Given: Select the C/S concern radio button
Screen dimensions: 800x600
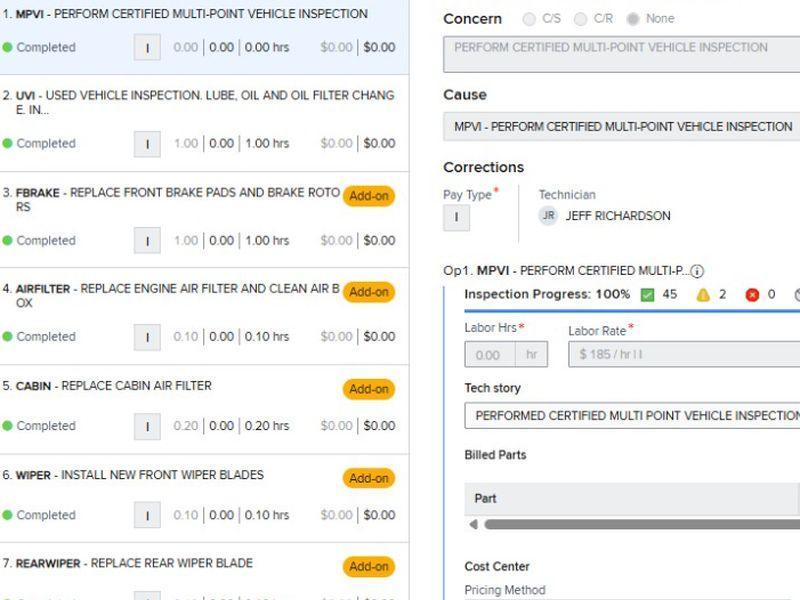Looking at the screenshot, I should (531, 18).
